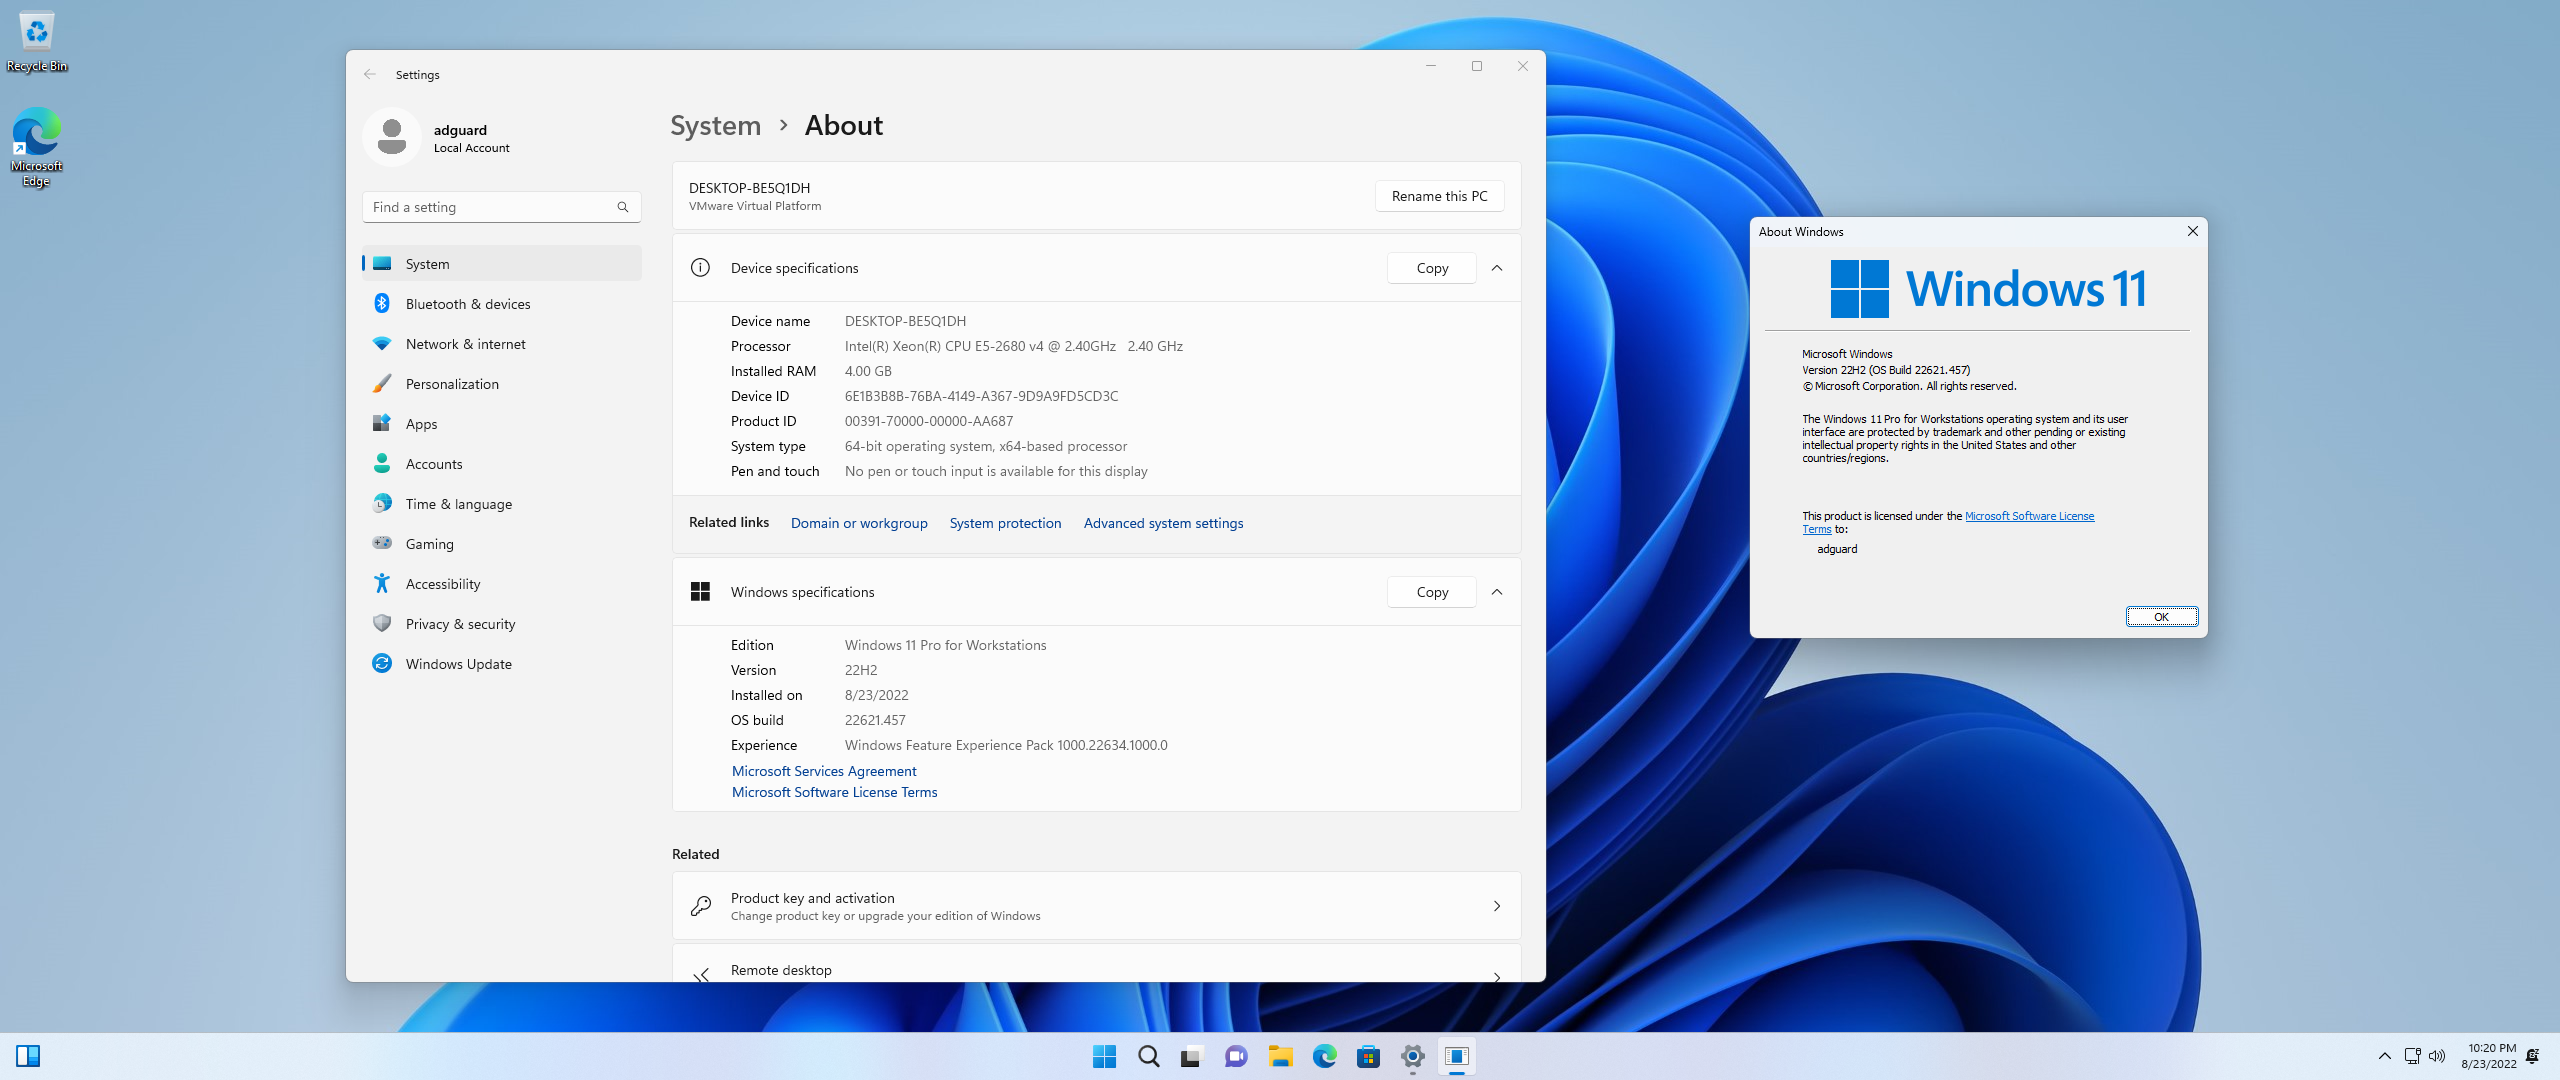
Task: Open Microsoft Edge icon on taskbar
Action: pyautogui.click(x=1326, y=1056)
